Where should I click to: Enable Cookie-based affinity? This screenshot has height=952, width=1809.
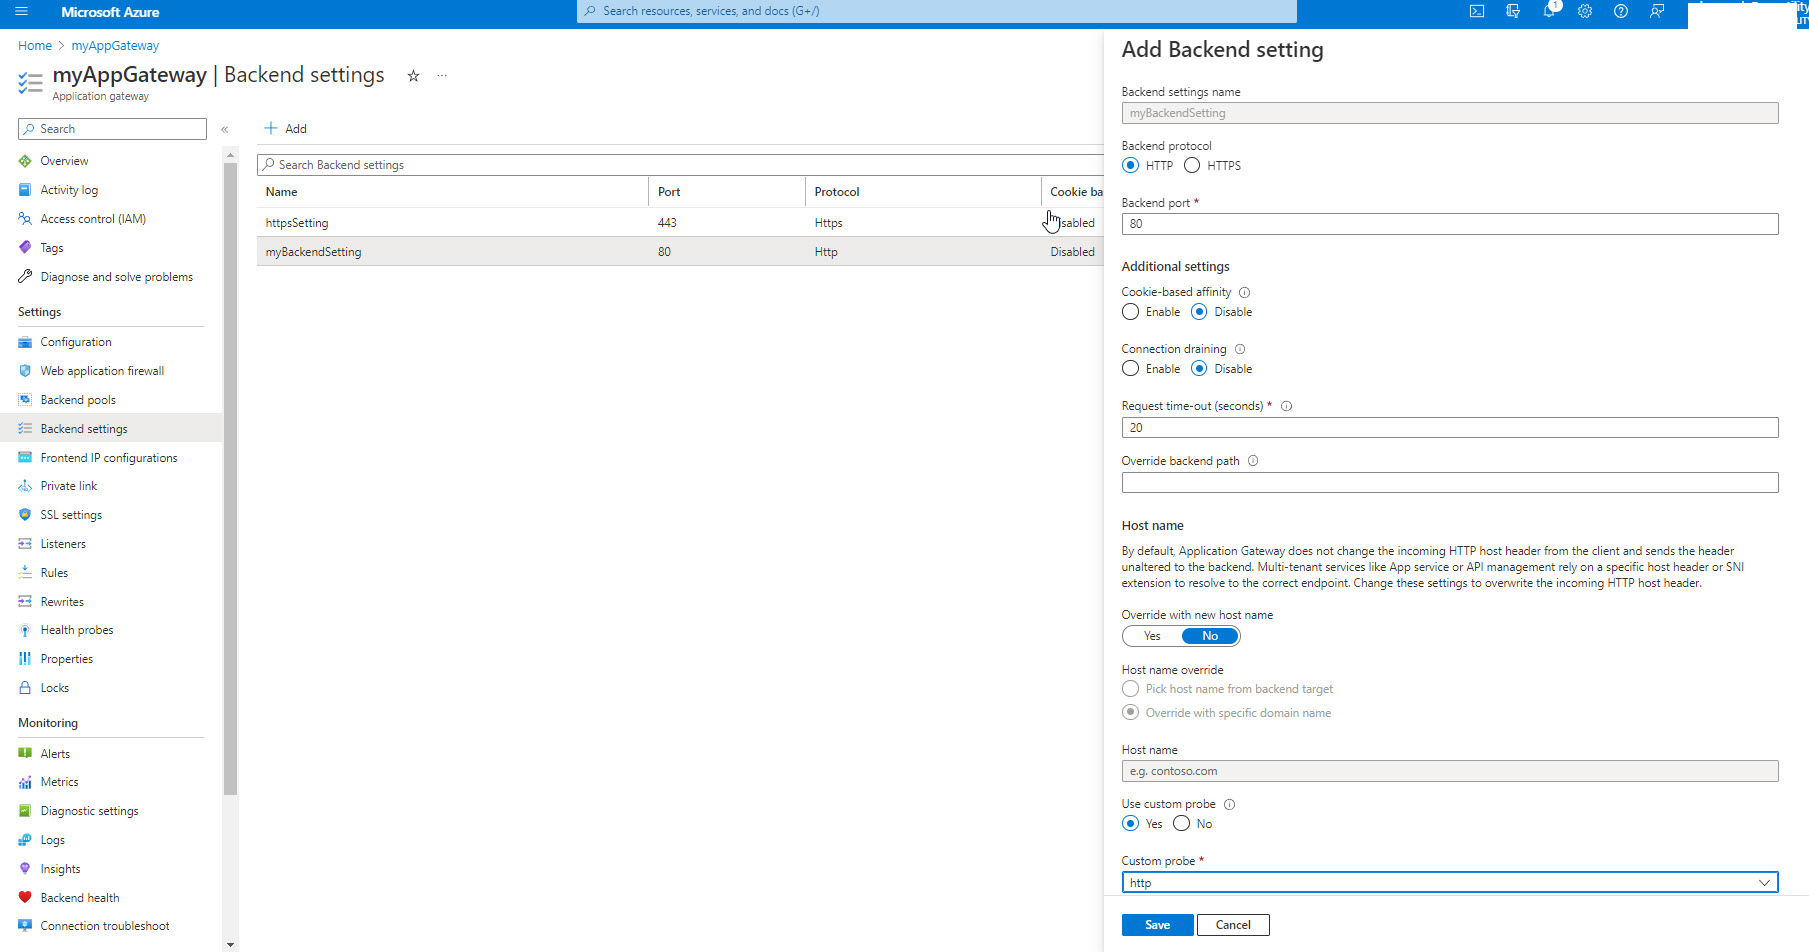[x=1131, y=312]
